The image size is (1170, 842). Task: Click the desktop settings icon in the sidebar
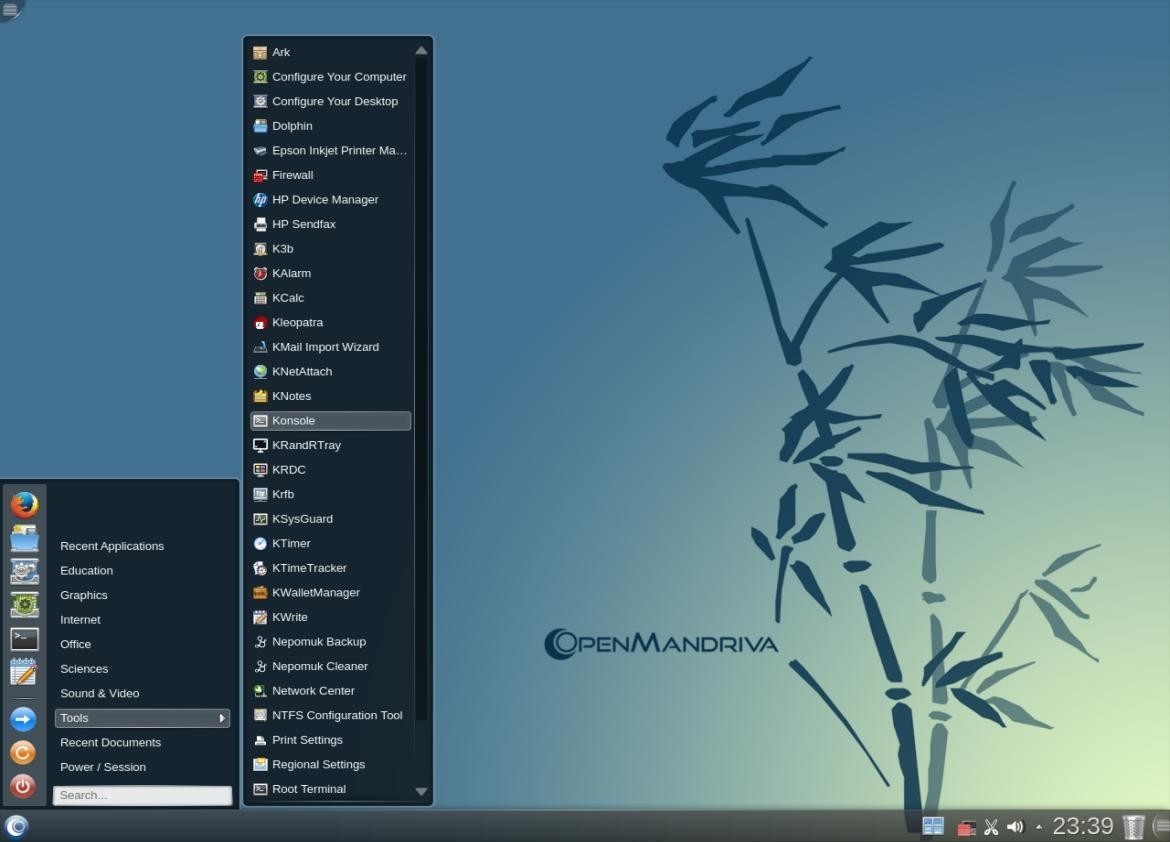click(x=24, y=572)
